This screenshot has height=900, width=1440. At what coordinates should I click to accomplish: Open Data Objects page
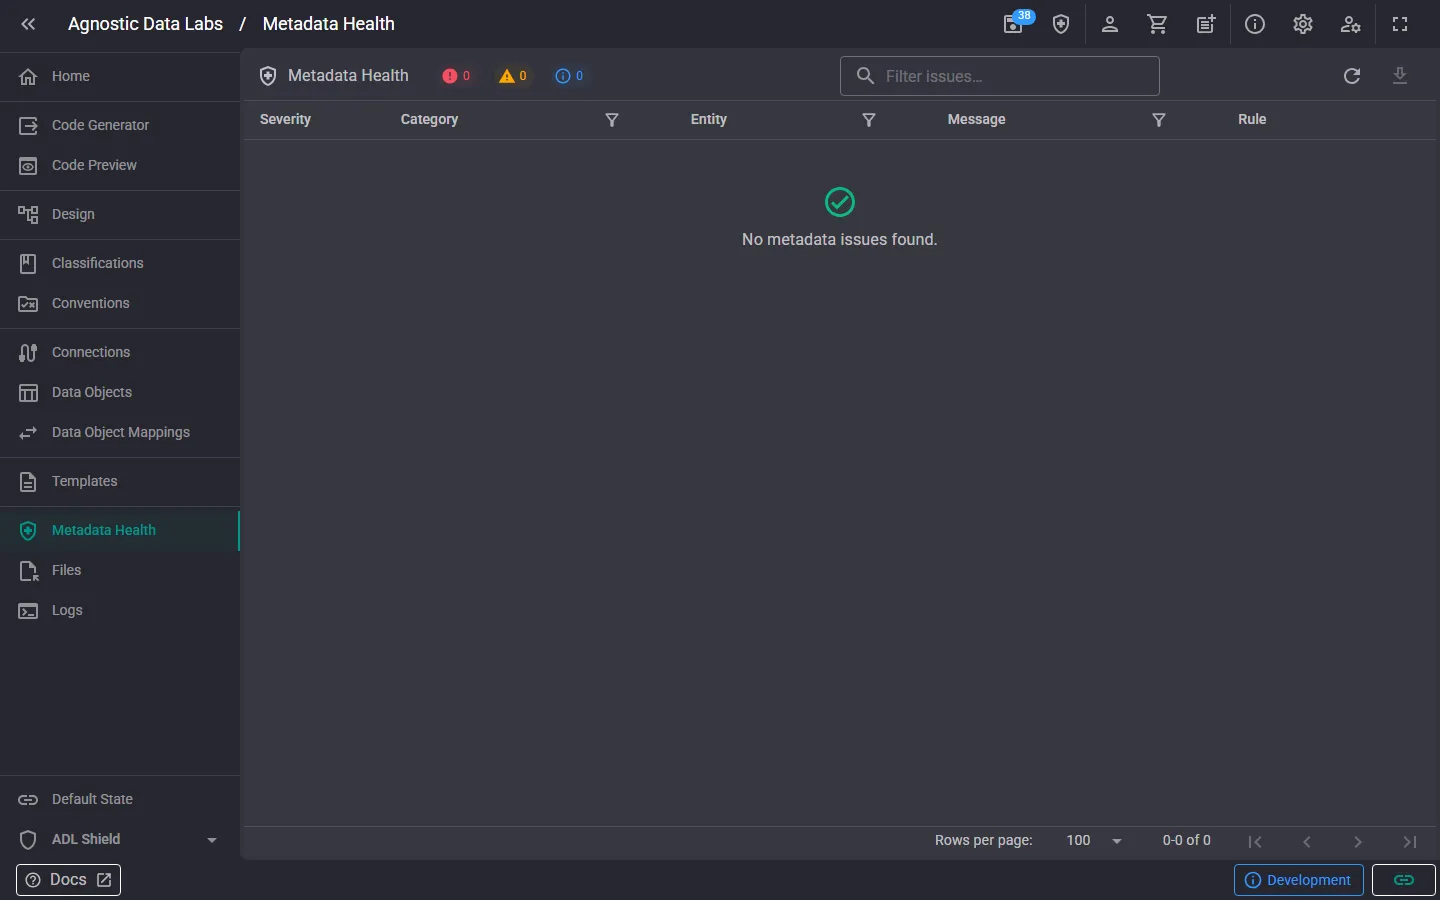pyautogui.click(x=120, y=392)
